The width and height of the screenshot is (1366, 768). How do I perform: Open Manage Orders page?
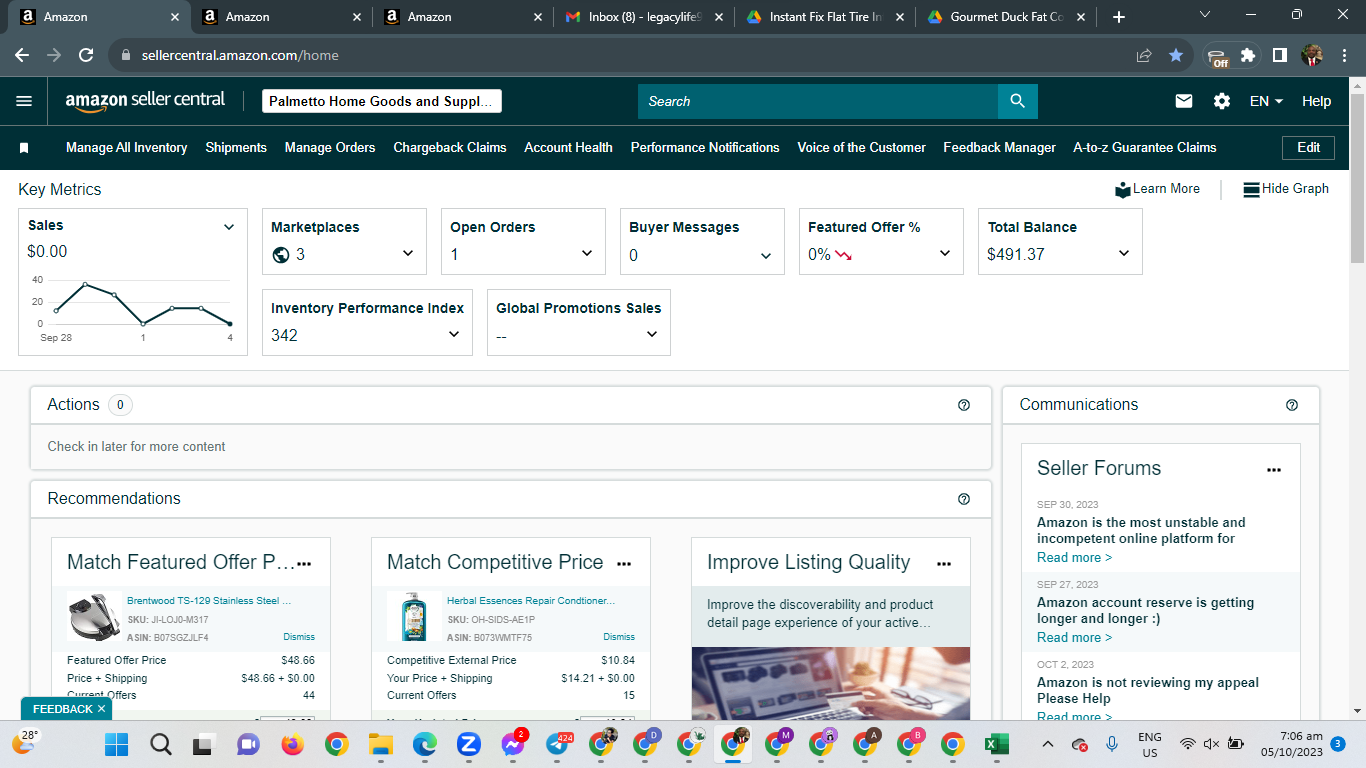330,148
